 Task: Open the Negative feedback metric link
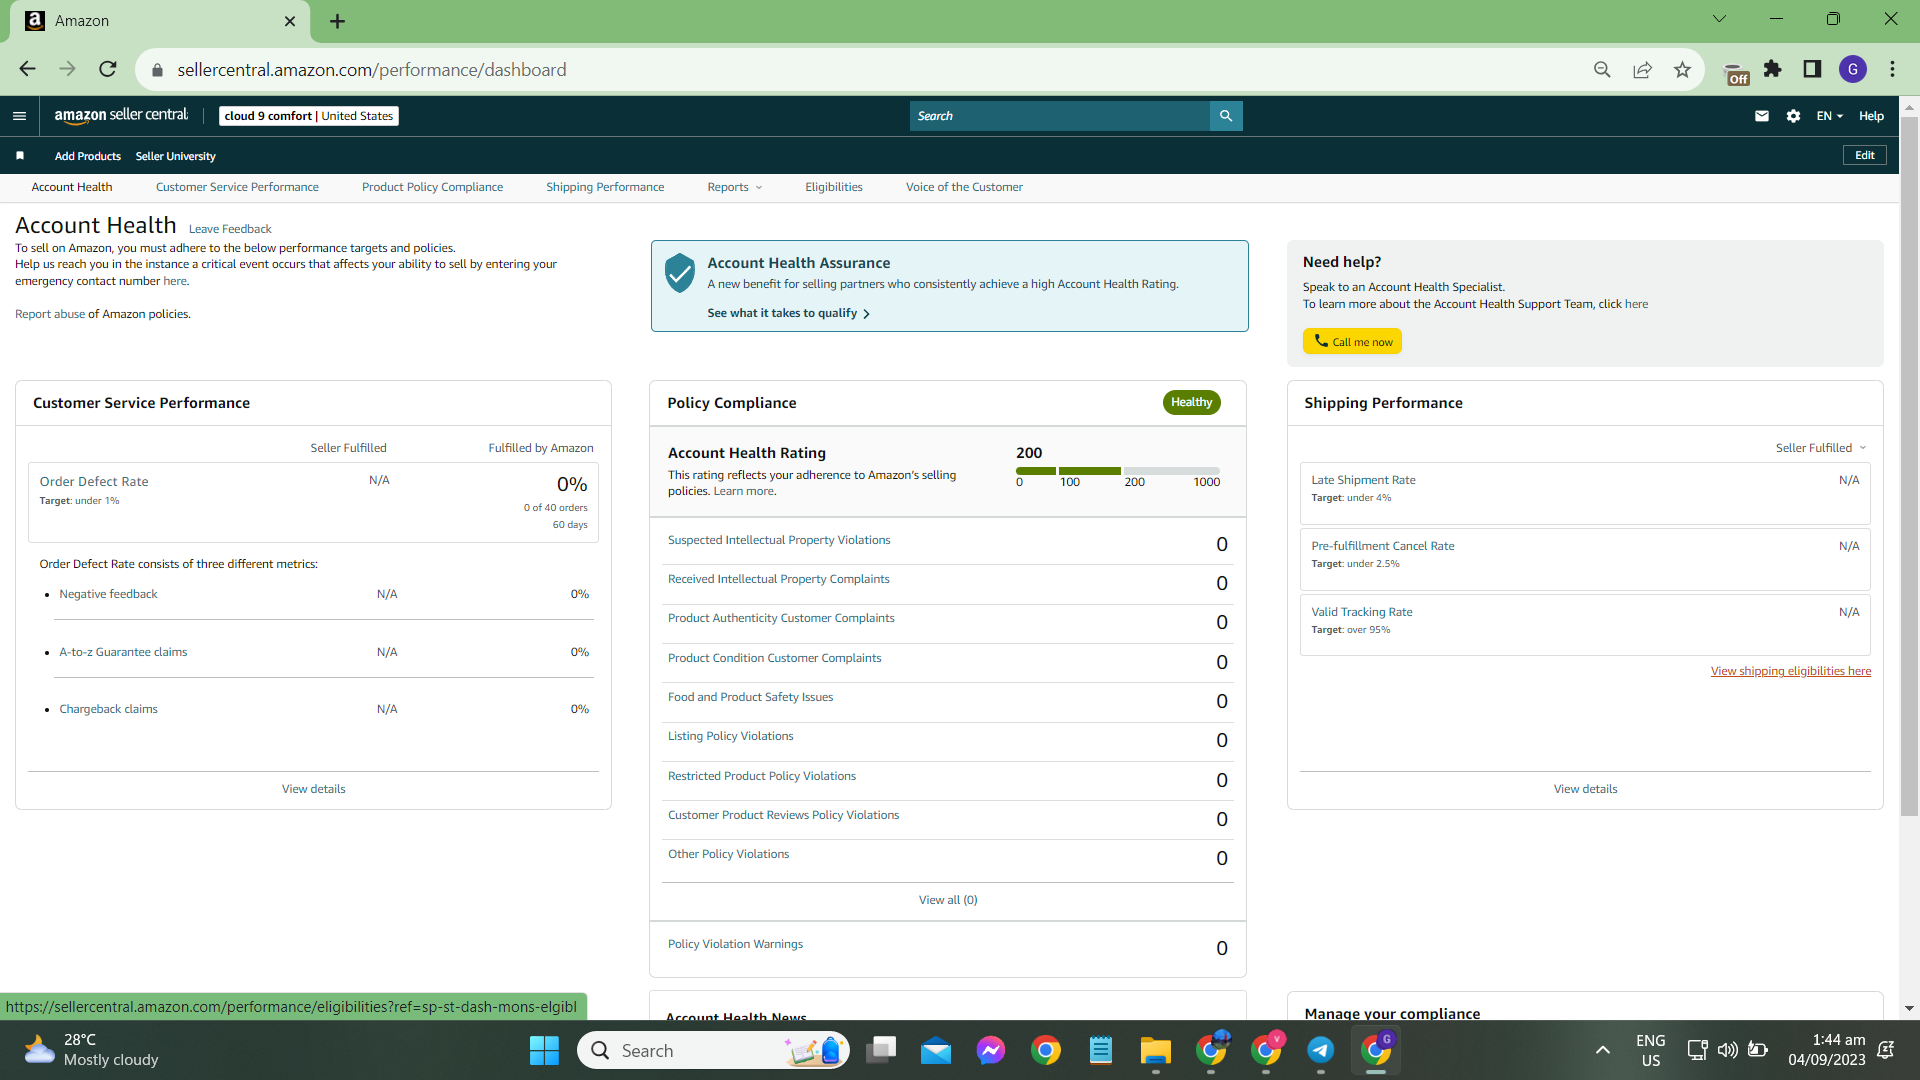pos(108,594)
